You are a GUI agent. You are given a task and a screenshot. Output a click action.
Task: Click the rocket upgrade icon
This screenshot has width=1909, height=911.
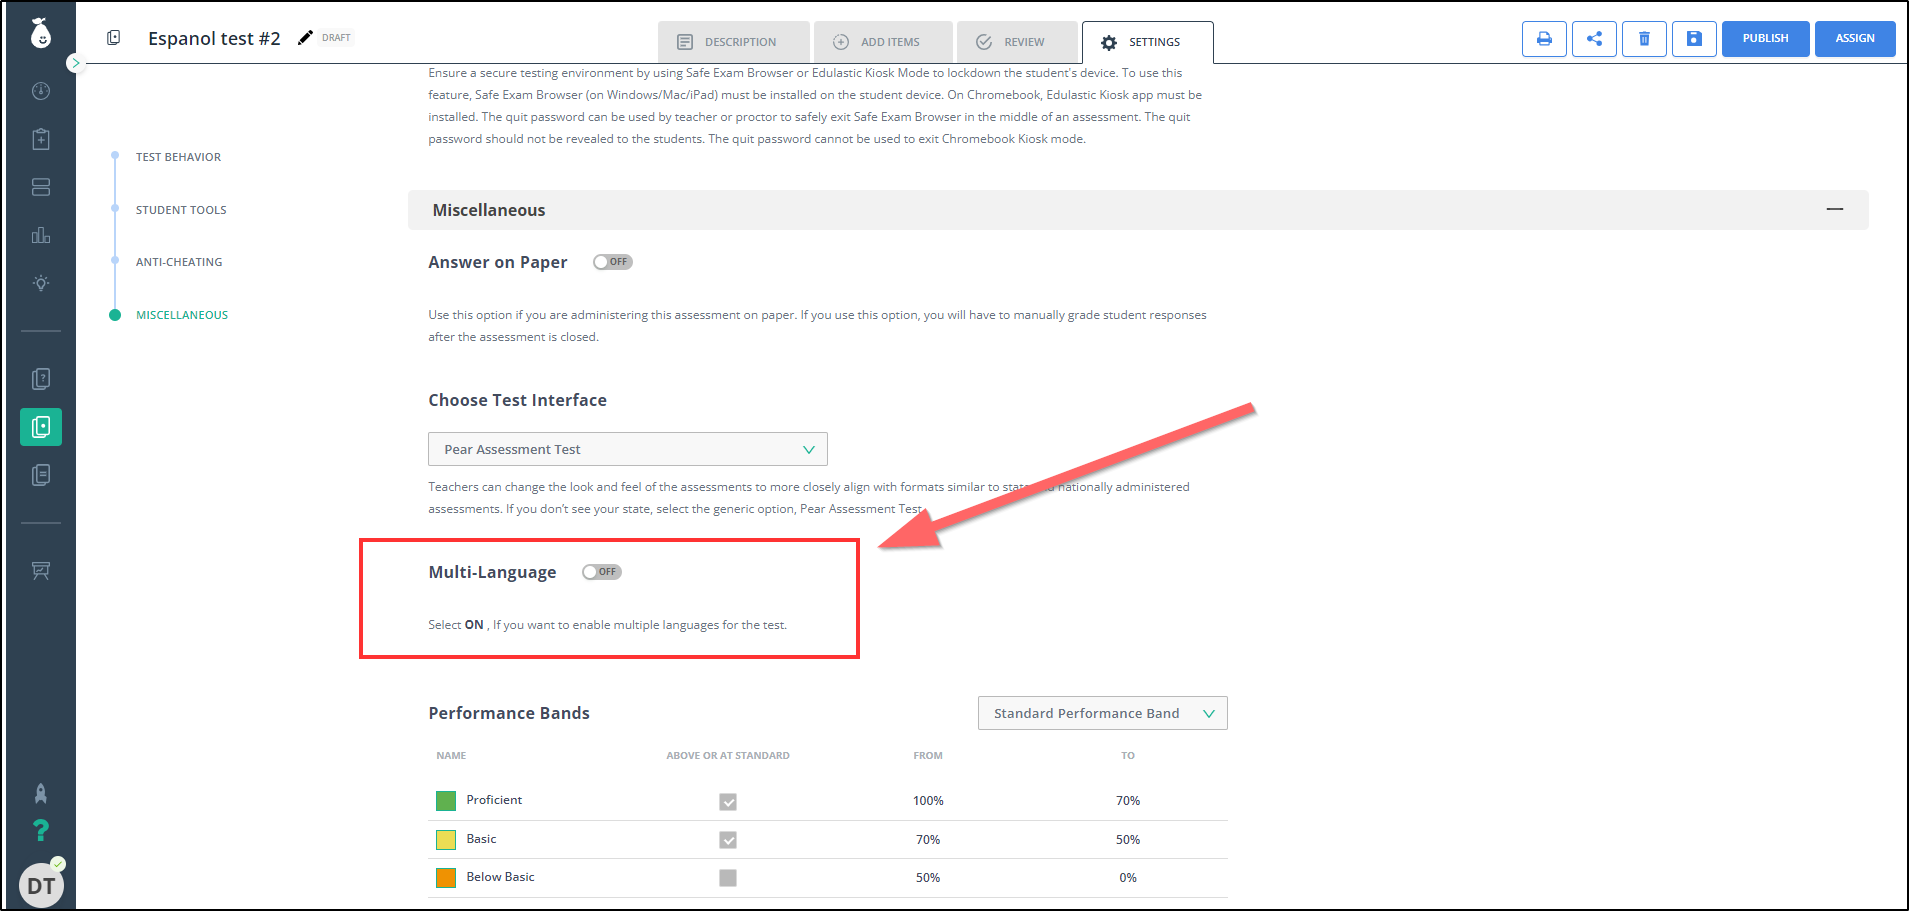[x=41, y=794]
